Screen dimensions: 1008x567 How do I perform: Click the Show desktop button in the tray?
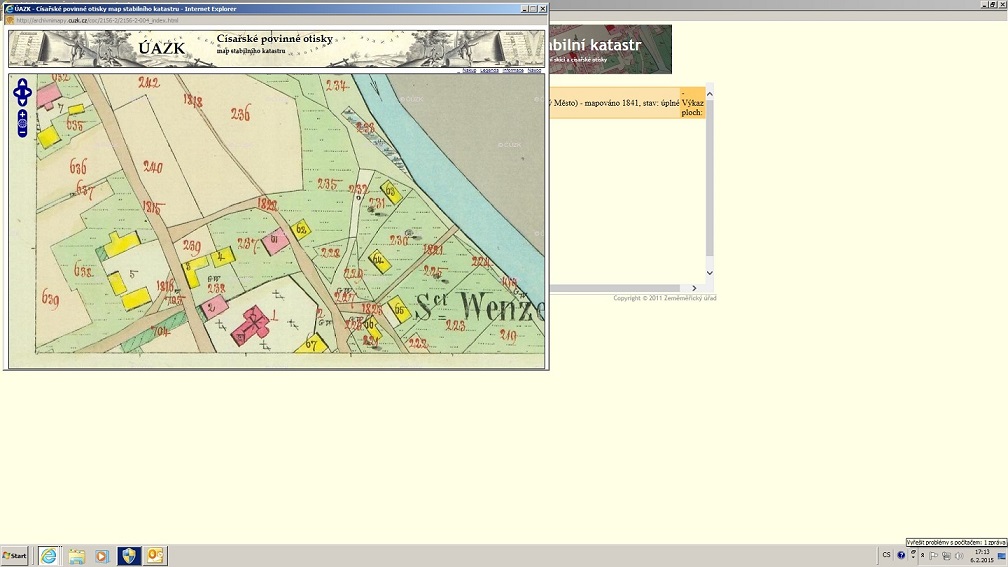pyautogui.click(x=1002, y=555)
